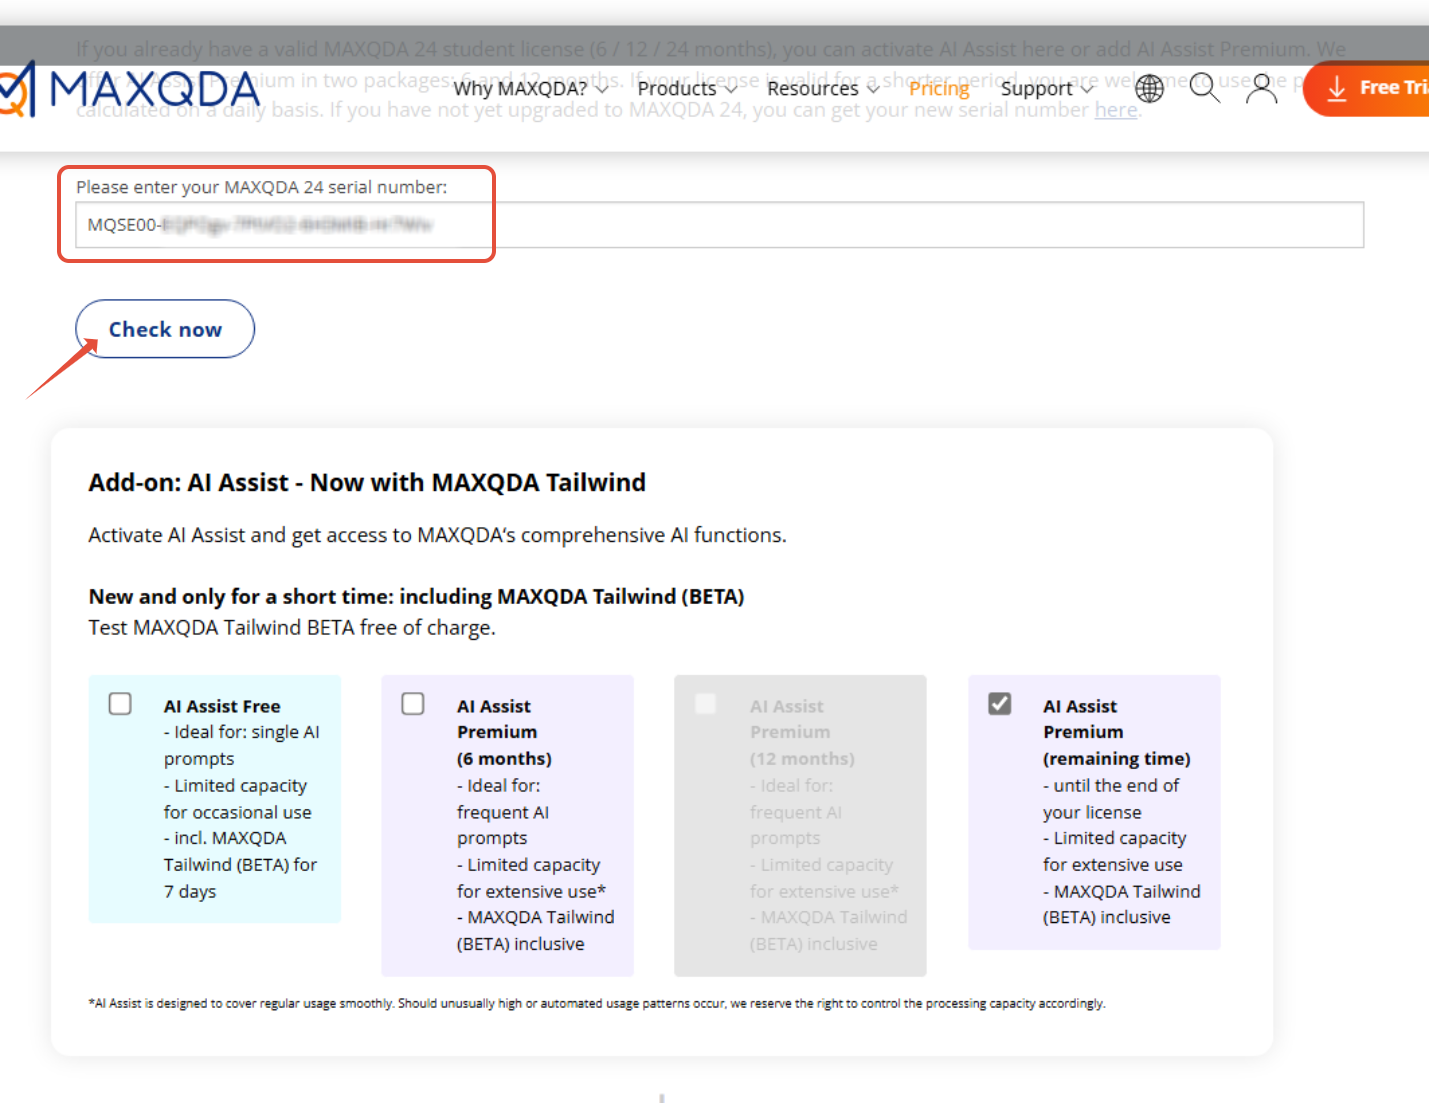Follow the "here" link for new serial number

coord(1116,109)
